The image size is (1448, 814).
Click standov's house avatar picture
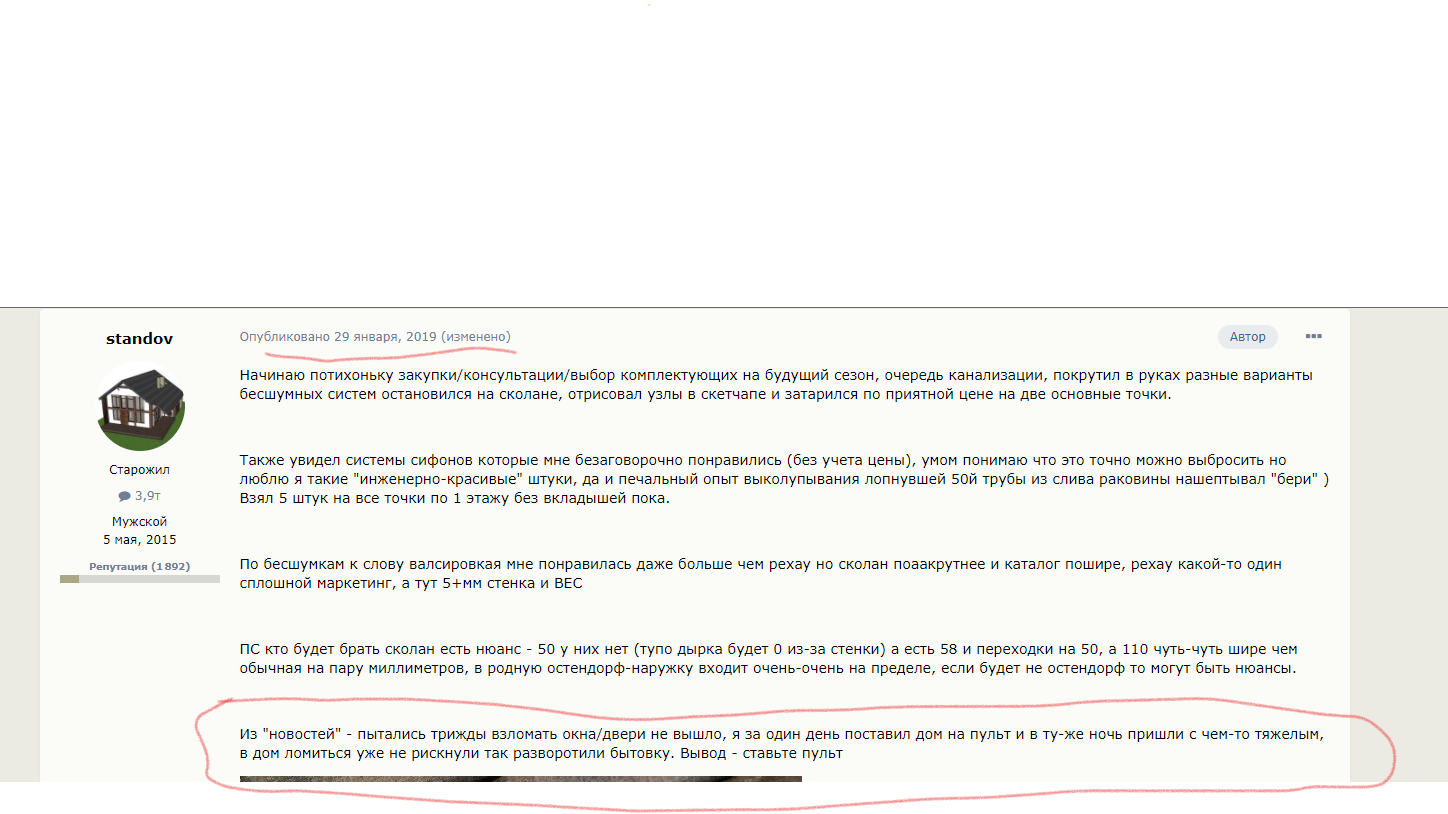pyautogui.click(x=140, y=406)
